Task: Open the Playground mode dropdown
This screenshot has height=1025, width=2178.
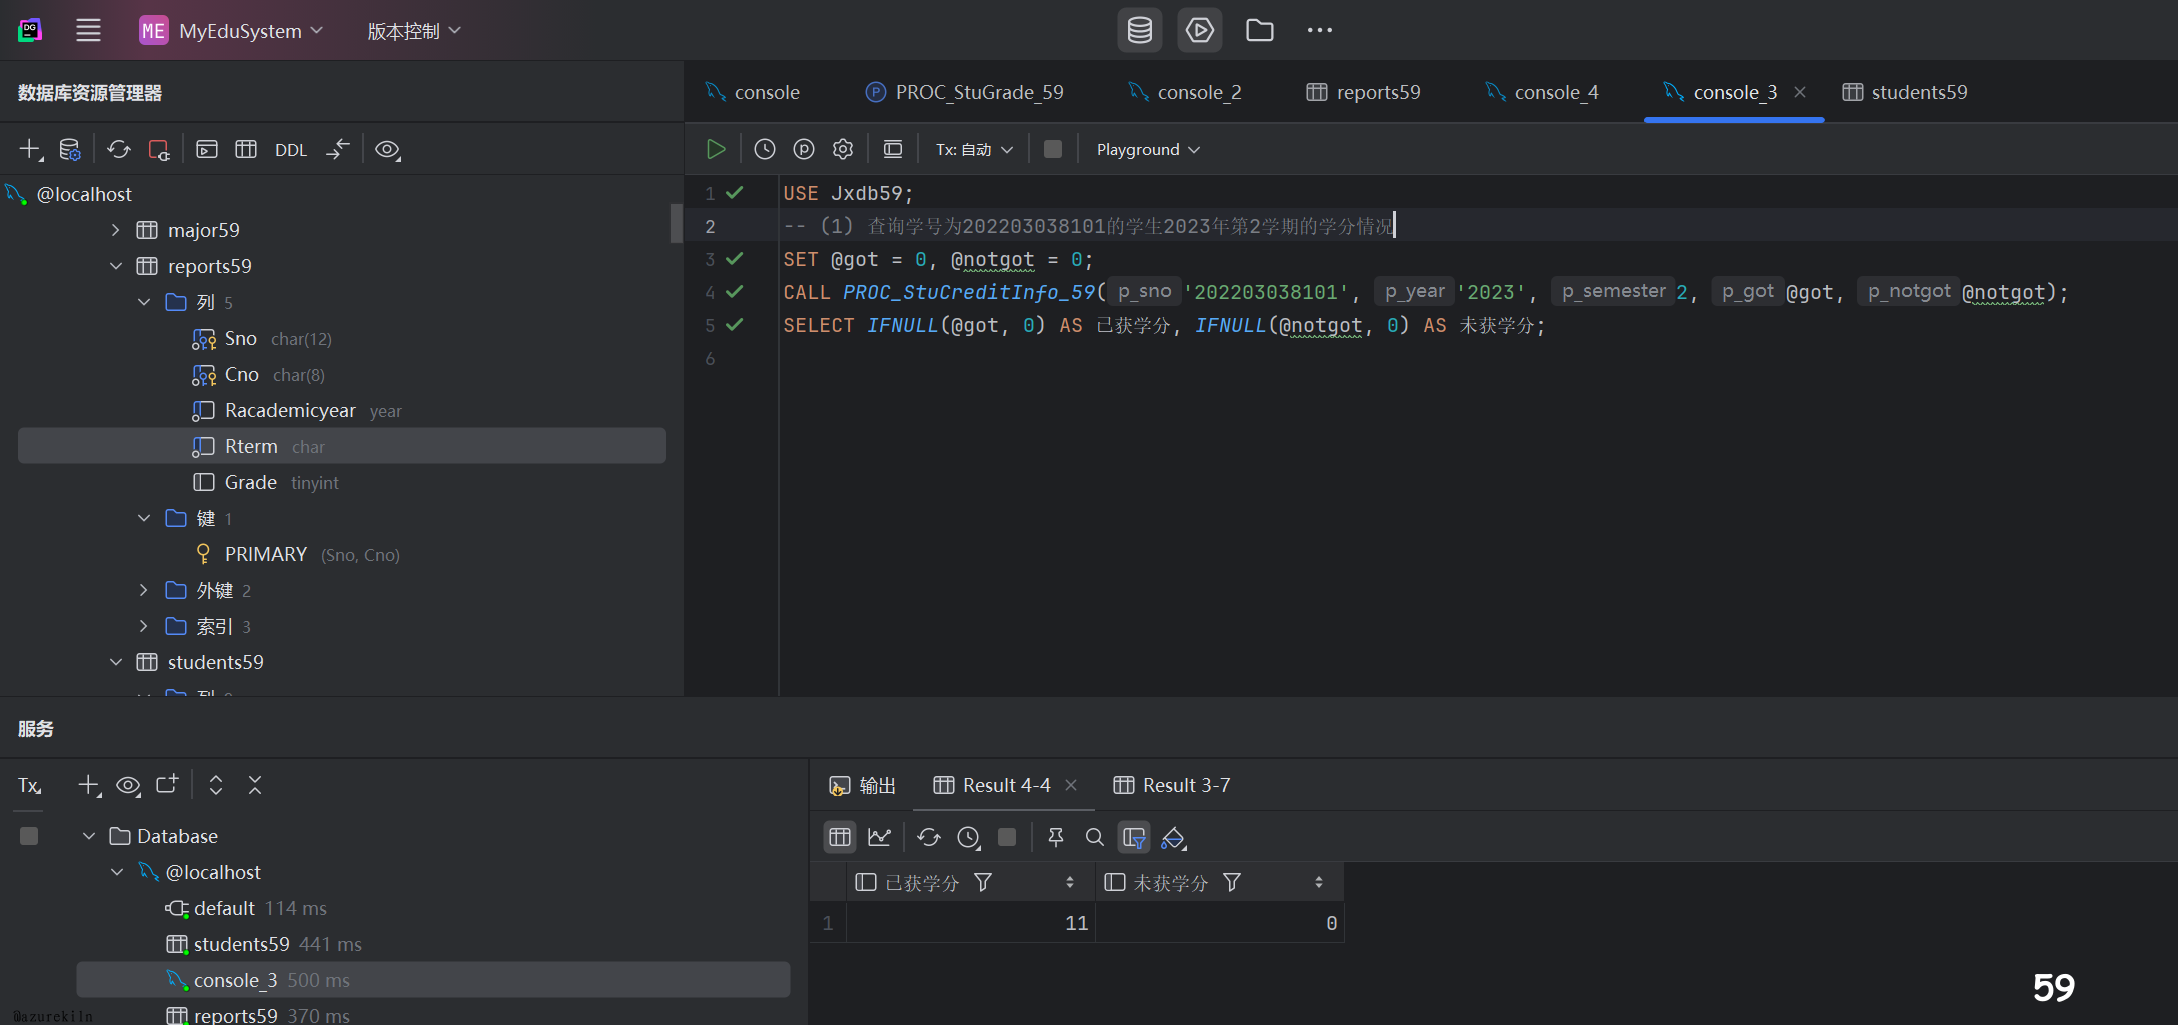Action: pos(1147,150)
